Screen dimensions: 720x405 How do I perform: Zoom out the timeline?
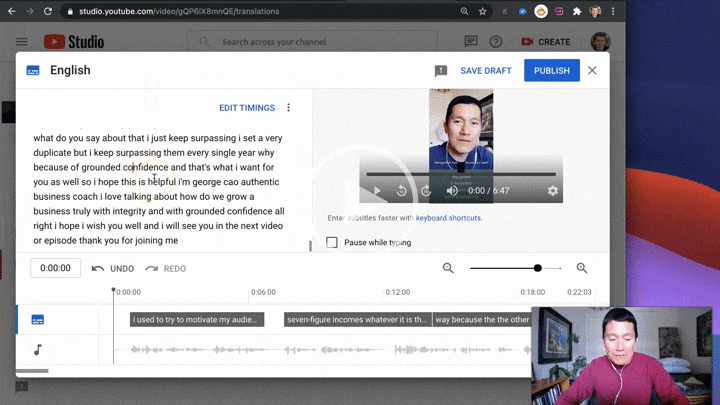tap(448, 268)
